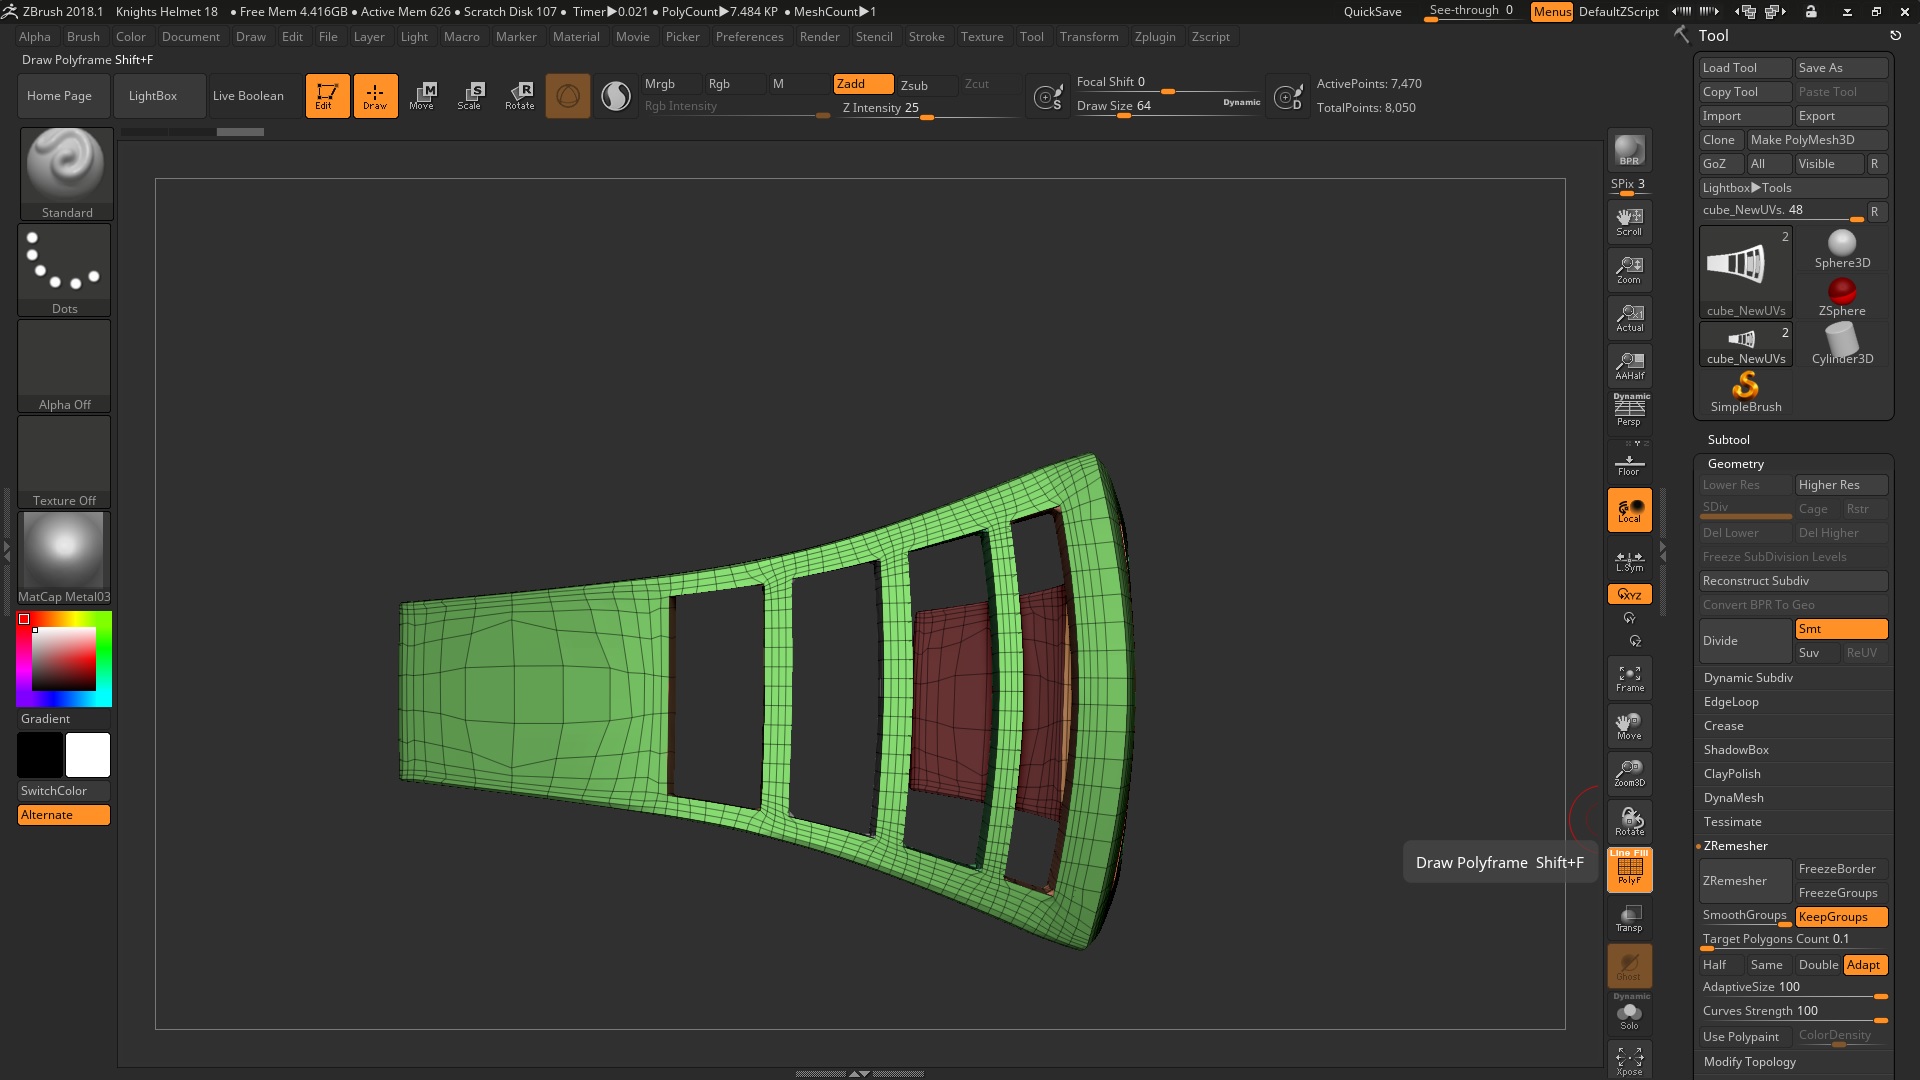Adjust the Z Intensity slider
Viewport: 1920px width, 1080px height.
click(929, 109)
